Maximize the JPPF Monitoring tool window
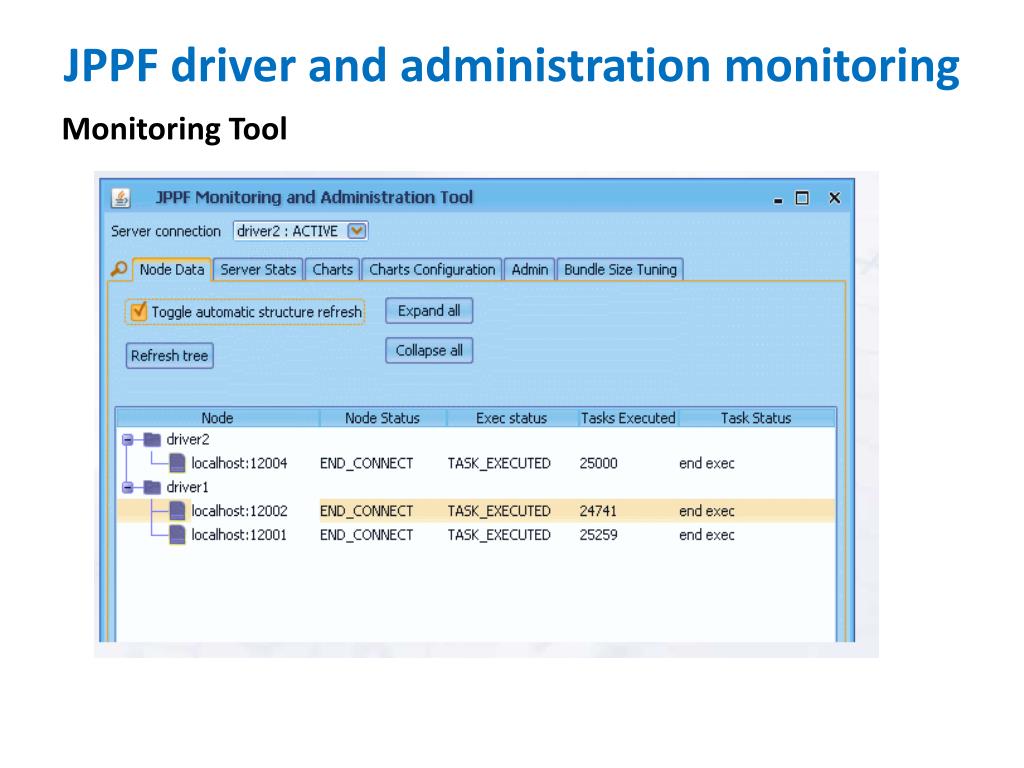This screenshot has width=1024, height=768. click(802, 198)
